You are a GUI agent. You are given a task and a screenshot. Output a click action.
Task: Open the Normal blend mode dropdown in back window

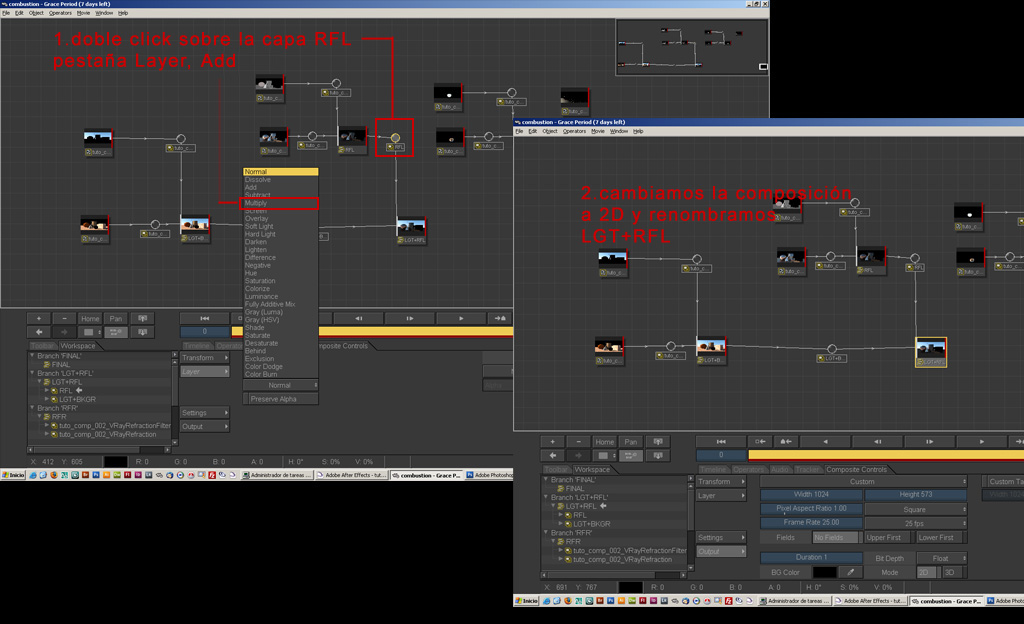(281, 385)
